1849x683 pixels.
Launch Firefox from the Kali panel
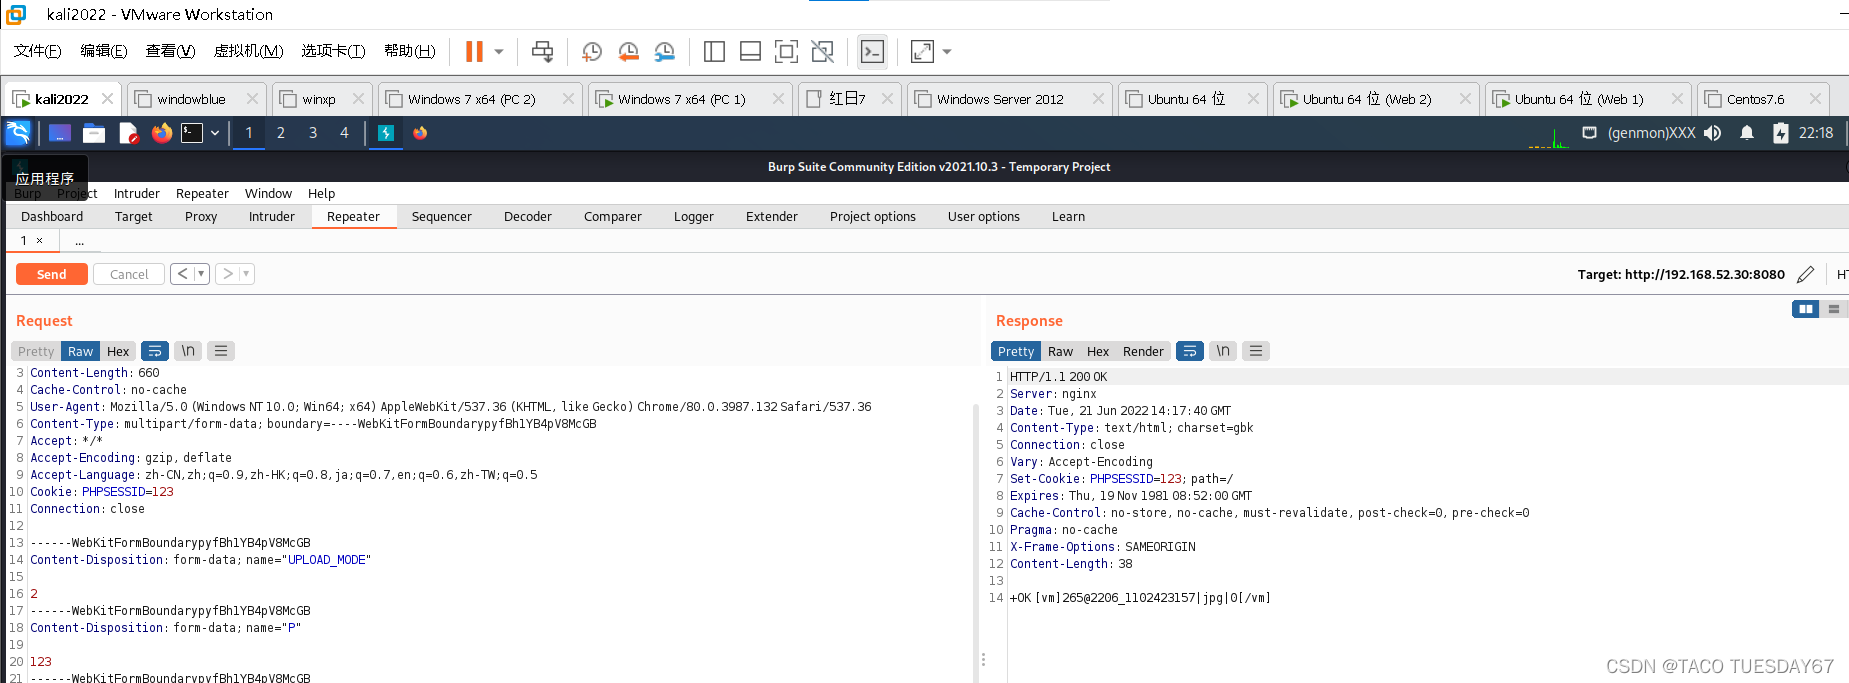(x=161, y=133)
